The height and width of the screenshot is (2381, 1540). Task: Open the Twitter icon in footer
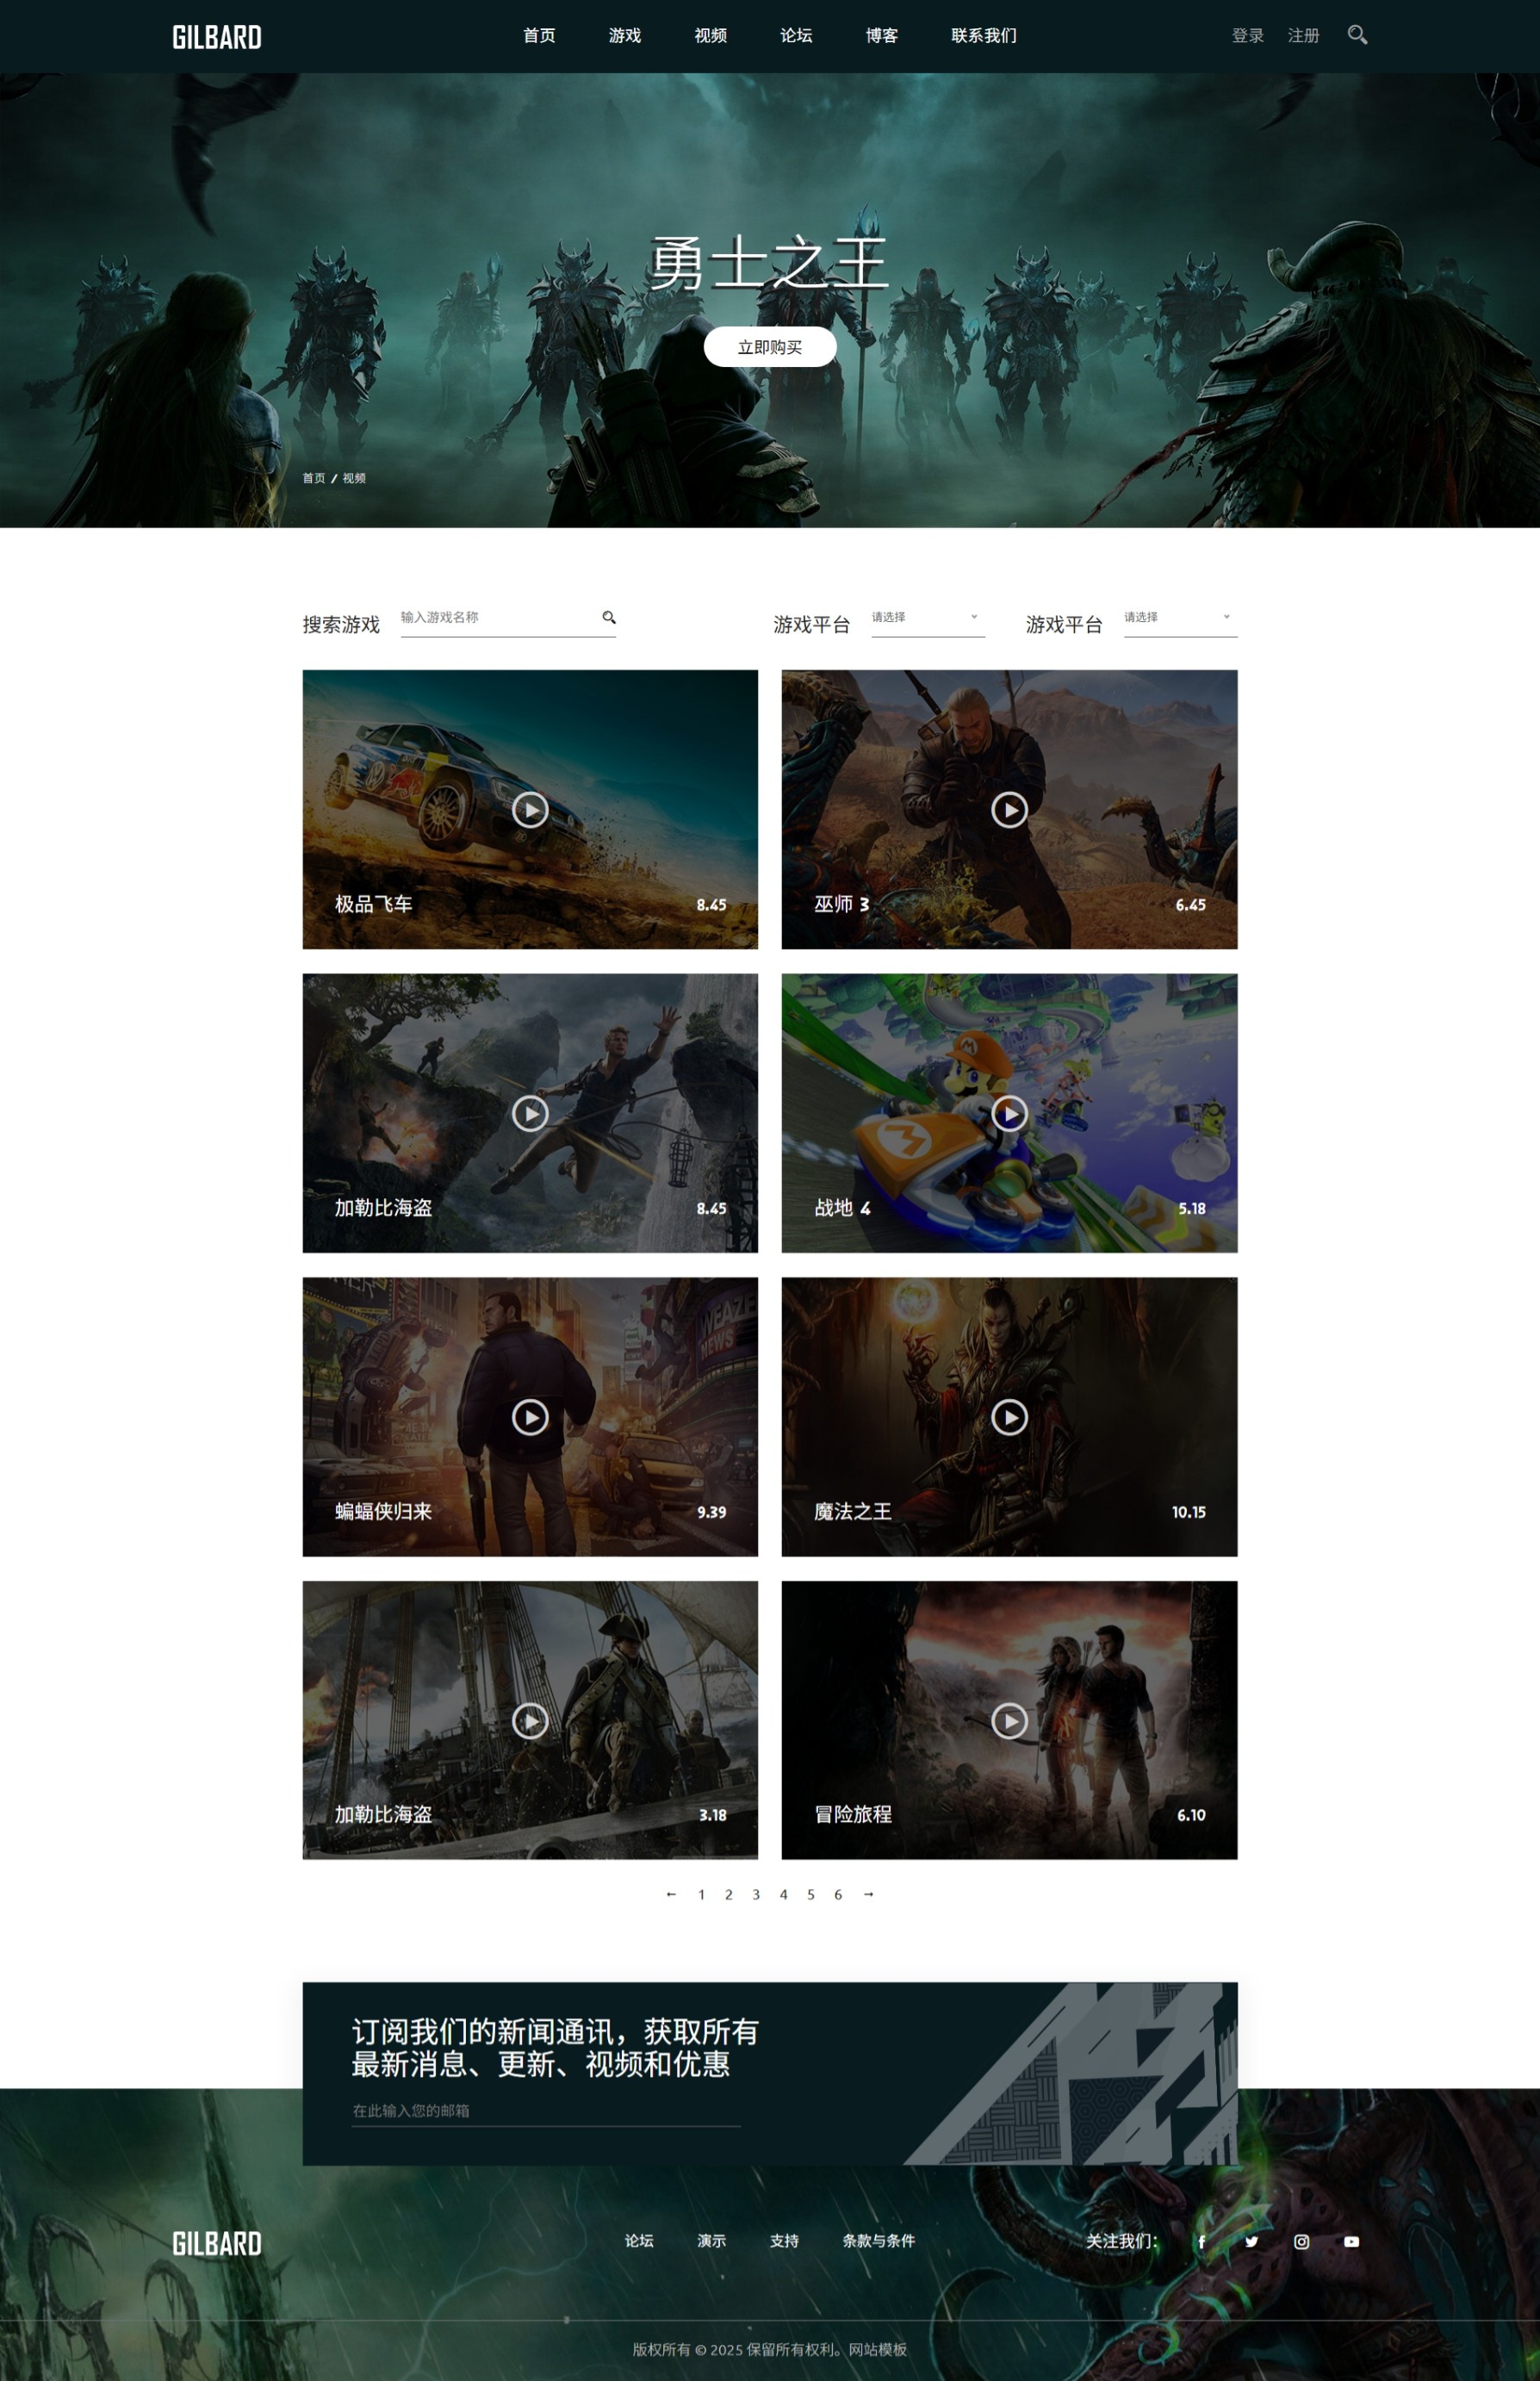1251,2241
